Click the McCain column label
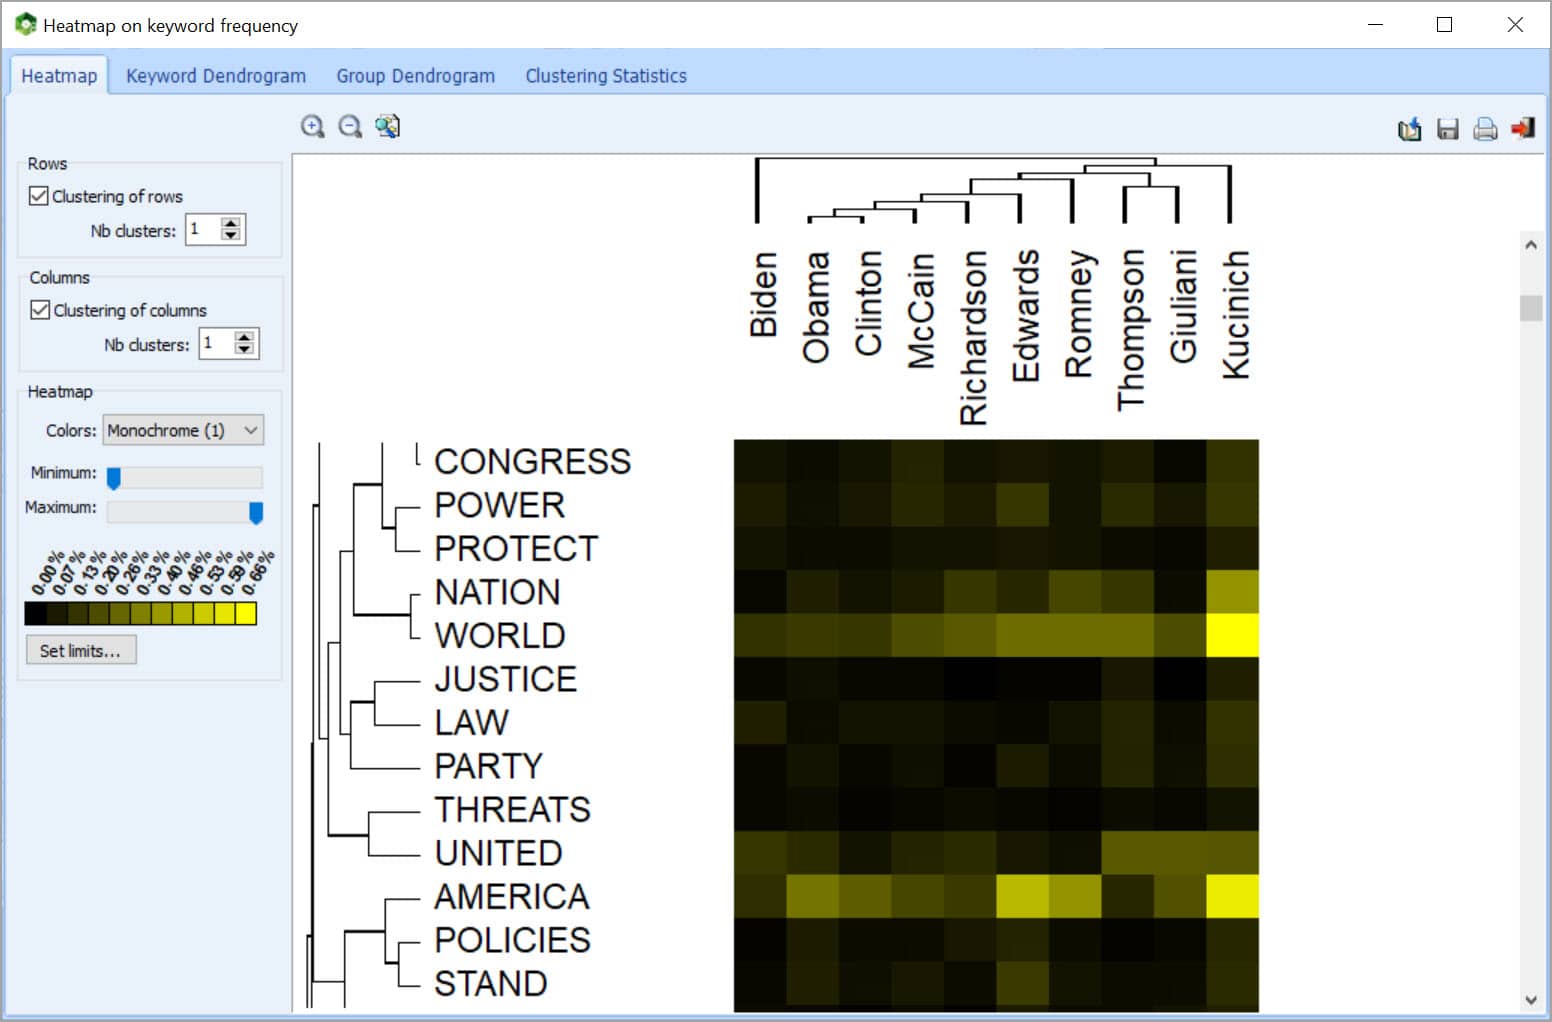This screenshot has height=1022, width=1552. [920, 310]
